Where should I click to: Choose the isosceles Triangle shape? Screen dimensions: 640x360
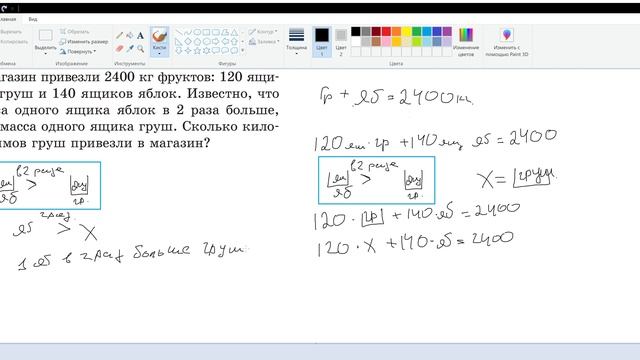point(234,32)
